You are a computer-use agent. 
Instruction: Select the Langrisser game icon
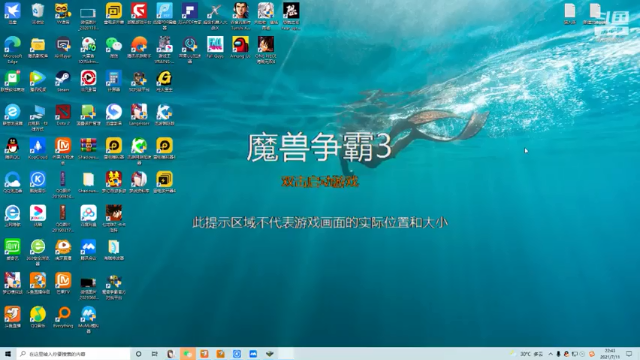139,115
